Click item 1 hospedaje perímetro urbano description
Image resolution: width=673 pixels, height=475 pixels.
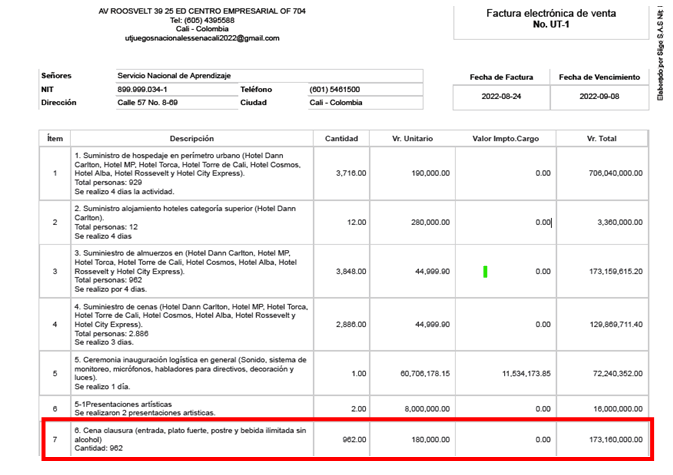tap(188, 173)
